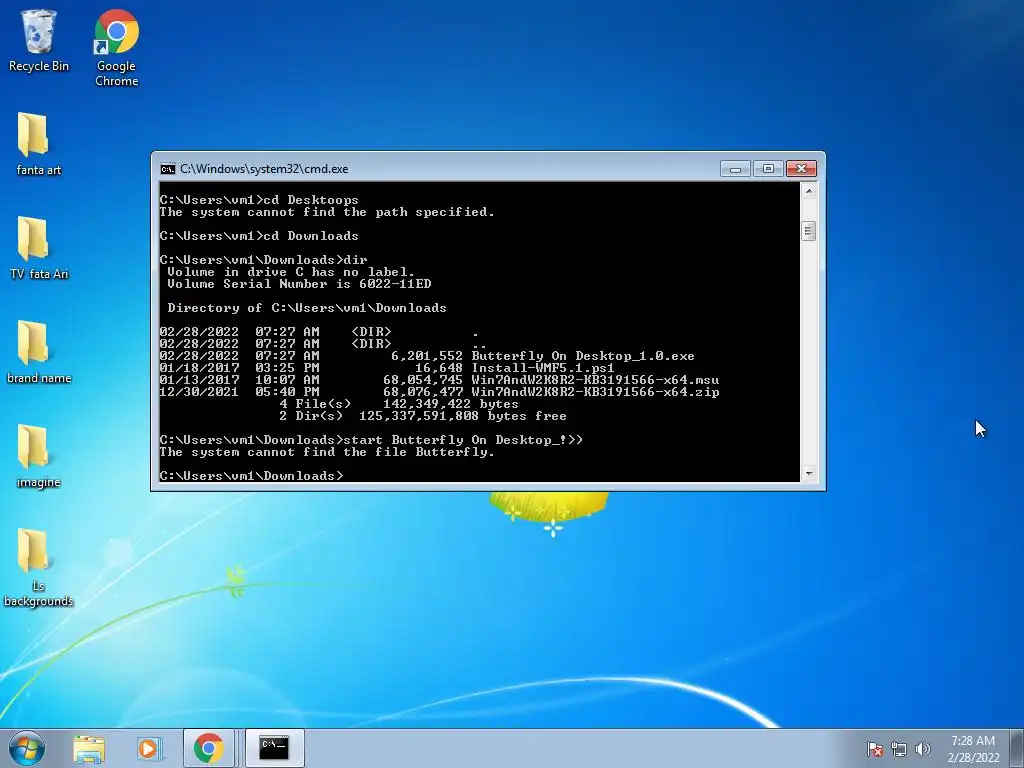1024x768 pixels.
Task: Click the Win7AndW2K8R2-KB3191566-x64.zip file name
Action: [595, 392]
